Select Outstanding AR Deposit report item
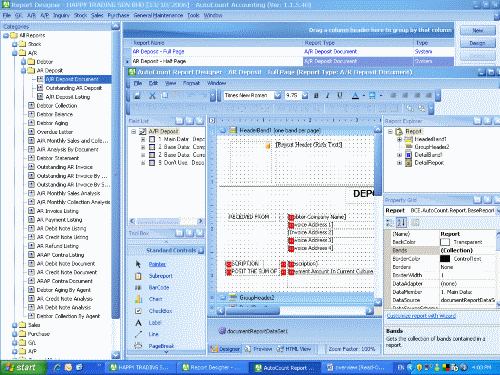Screen dimensions: 500x375 coord(74,88)
